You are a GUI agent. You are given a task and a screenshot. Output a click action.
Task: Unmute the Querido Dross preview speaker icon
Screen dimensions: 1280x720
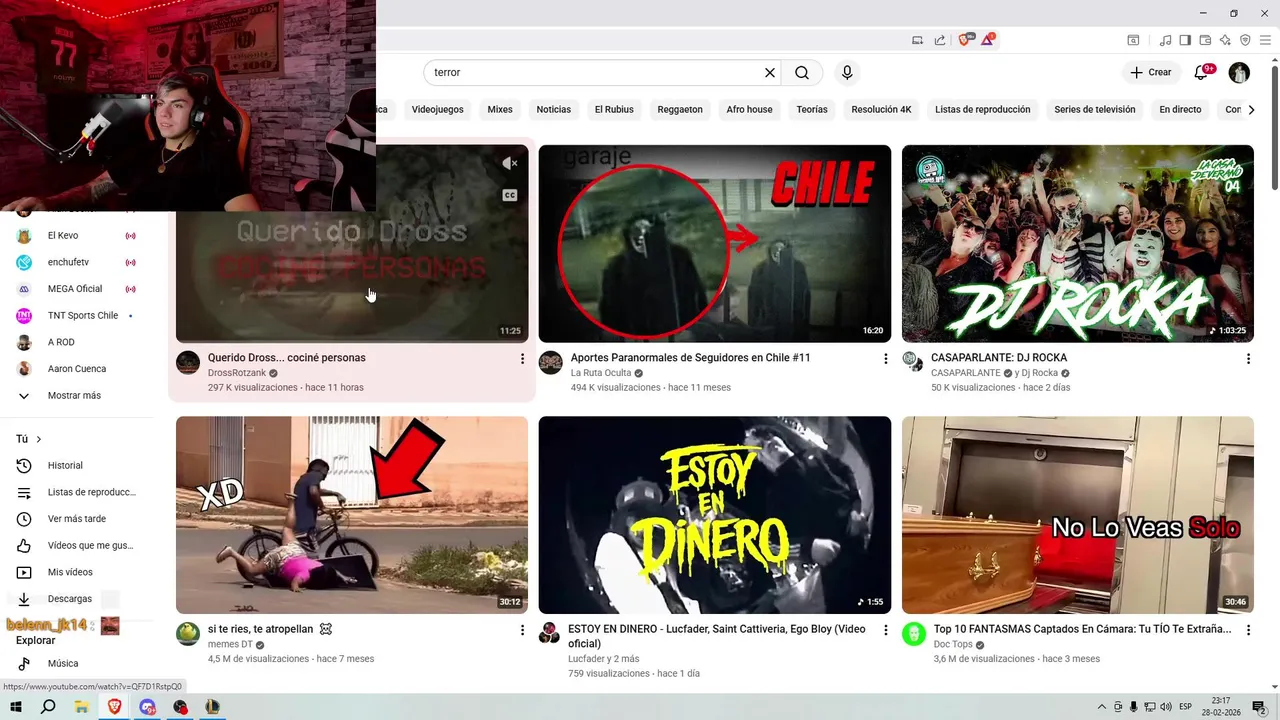[510, 163]
